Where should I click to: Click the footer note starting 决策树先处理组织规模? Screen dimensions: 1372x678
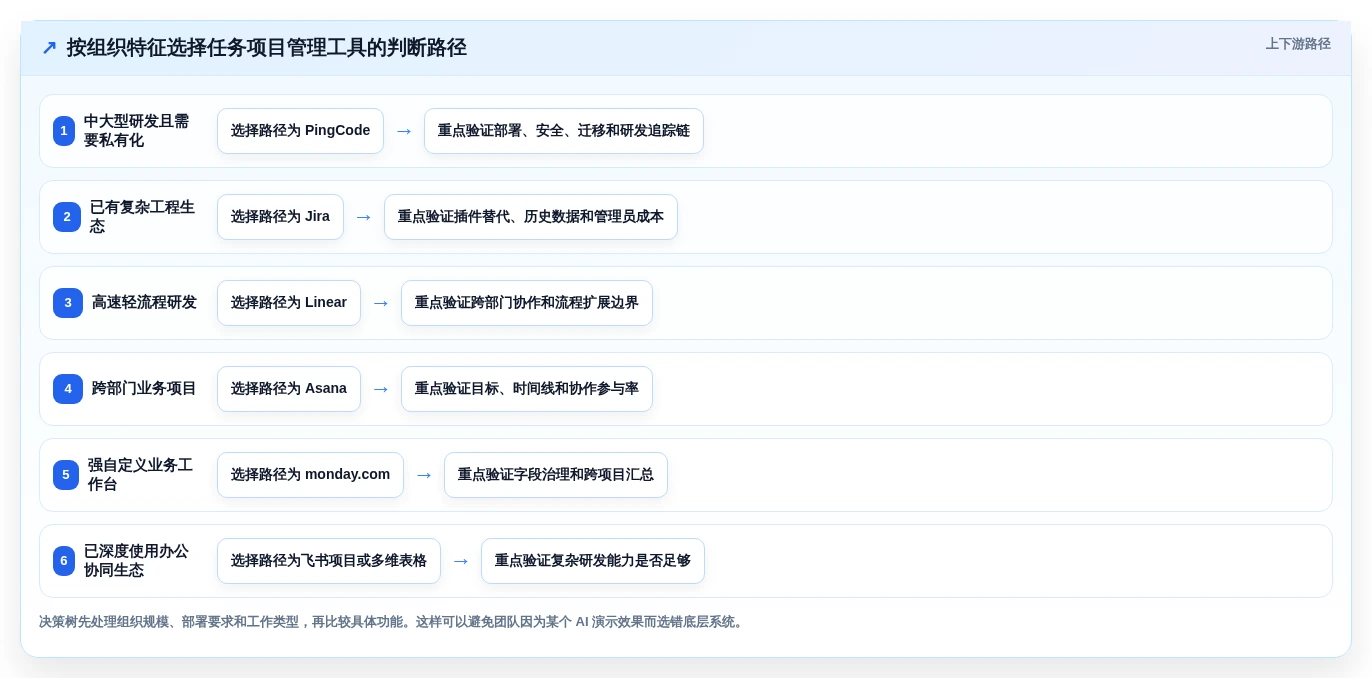point(393,622)
